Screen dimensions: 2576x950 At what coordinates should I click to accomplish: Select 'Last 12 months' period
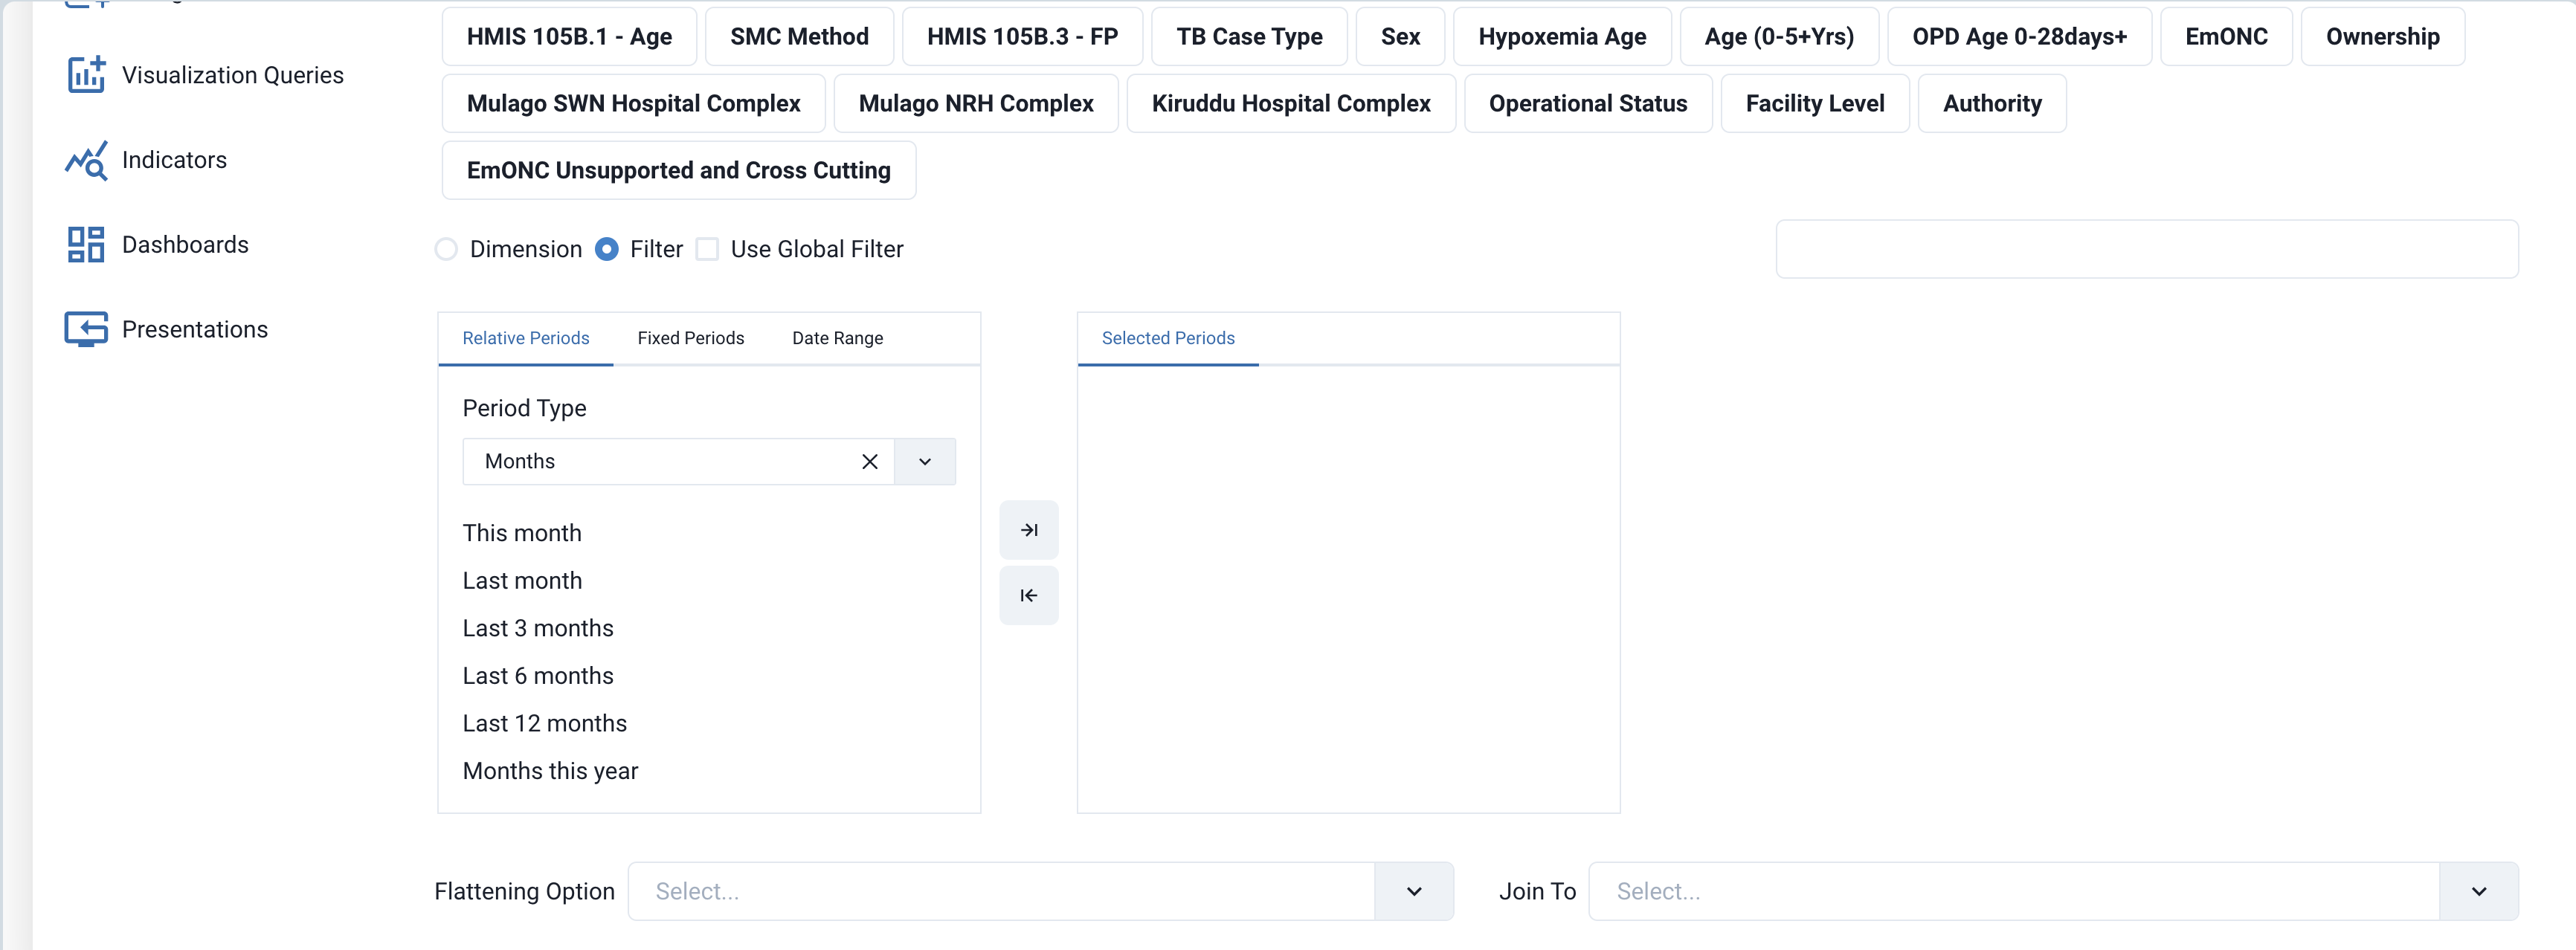(545, 724)
